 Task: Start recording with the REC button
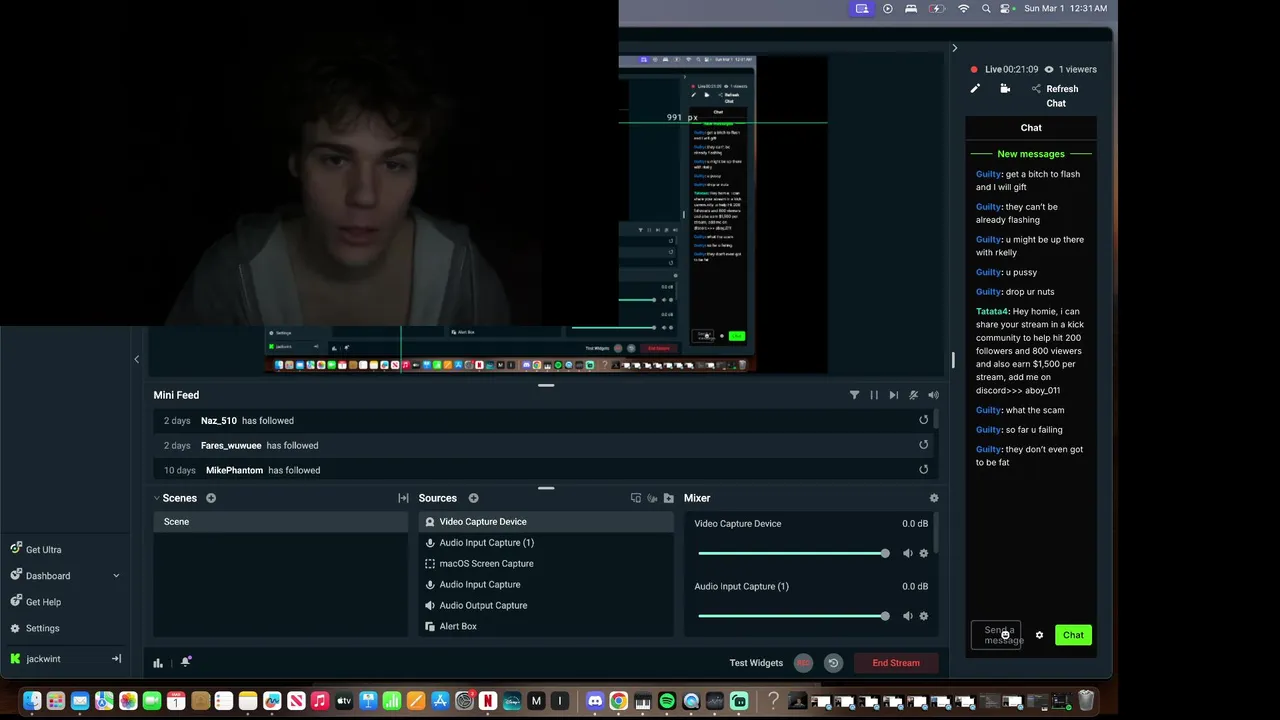pos(803,663)
